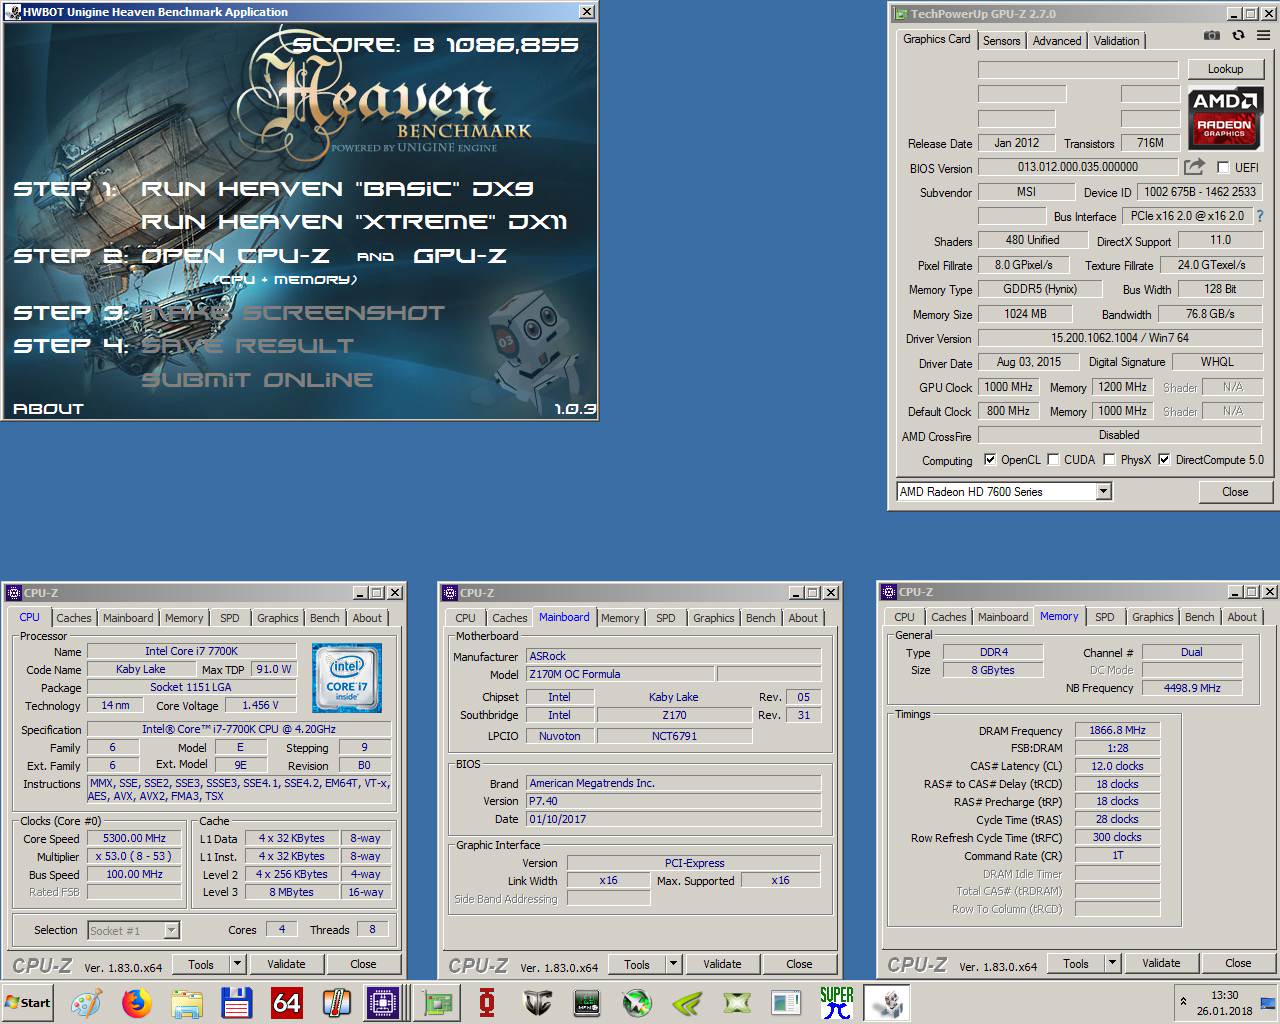Open the NVIDIA taskbar icon
1280x1024 pixels.
(x=687, y=1002)
